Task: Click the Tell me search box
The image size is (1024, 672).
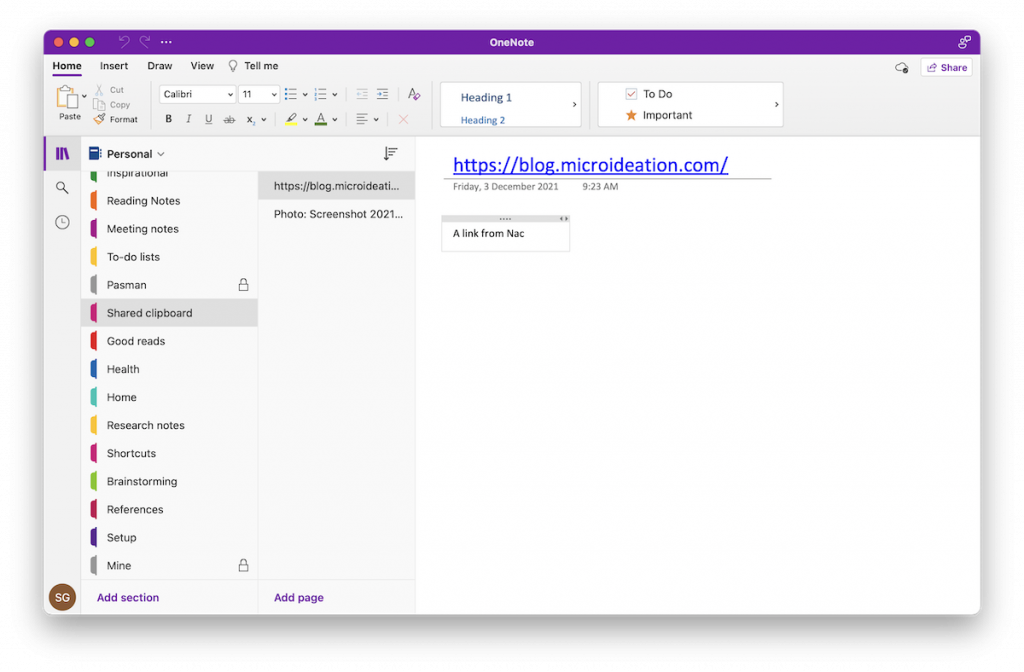Action: 253,66
